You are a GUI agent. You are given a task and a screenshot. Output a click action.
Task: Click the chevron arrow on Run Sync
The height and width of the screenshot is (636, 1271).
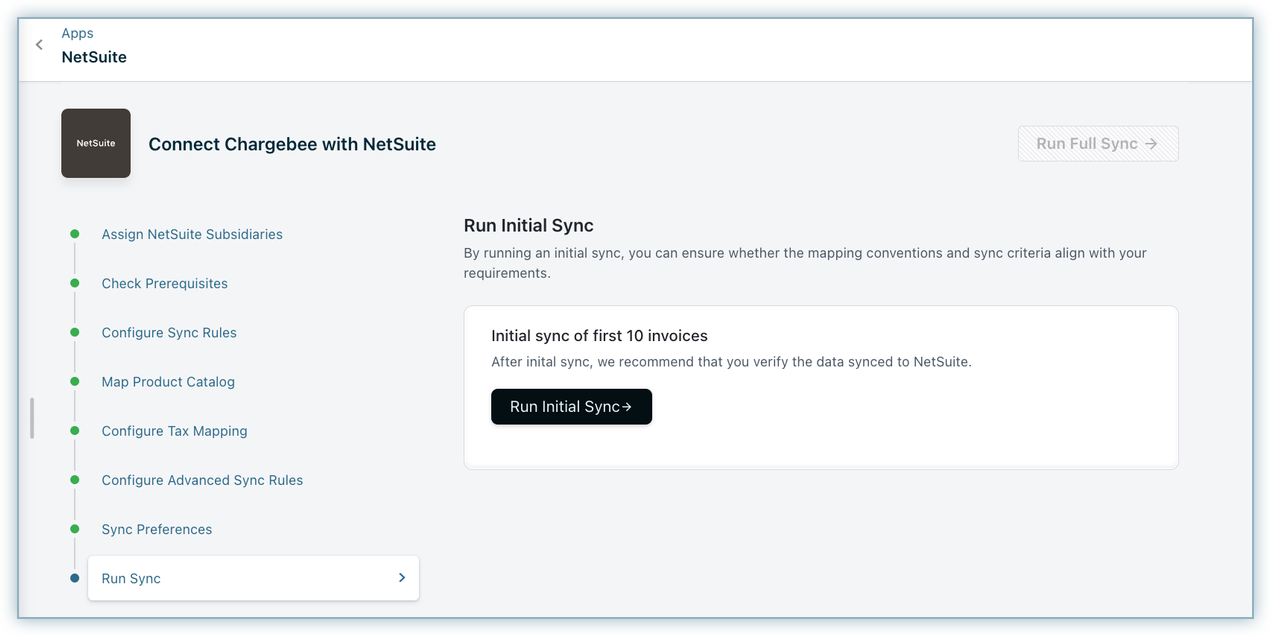coord(402,578)
